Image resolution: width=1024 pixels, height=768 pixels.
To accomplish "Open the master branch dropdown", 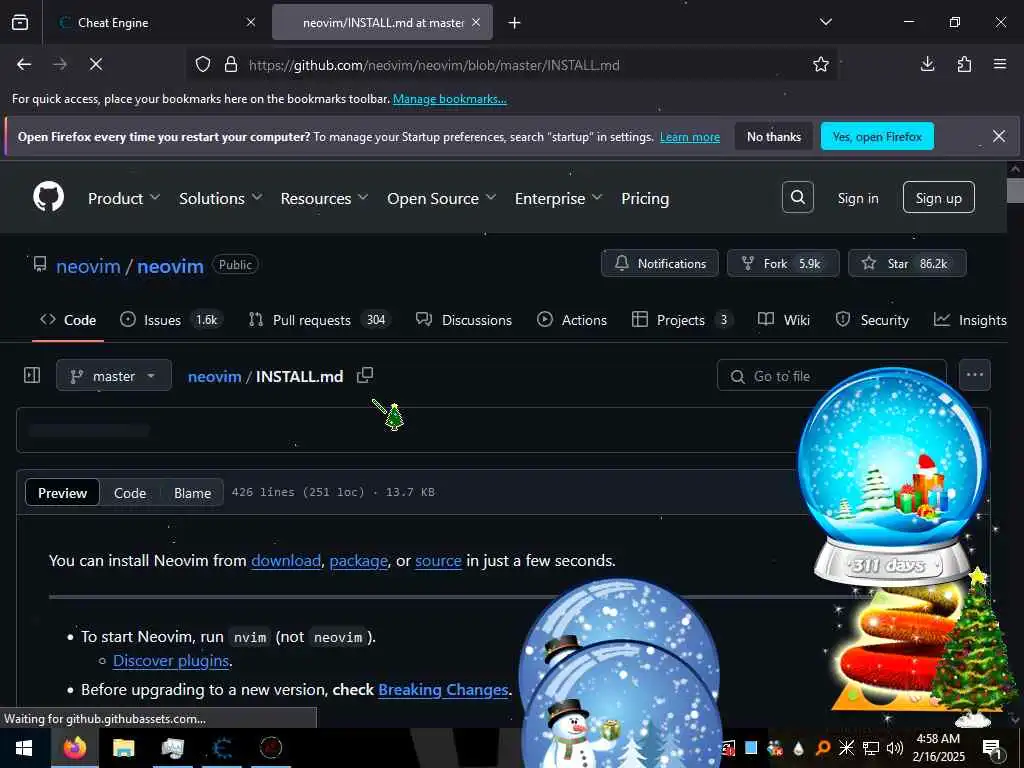I will (x=114, y=376).
